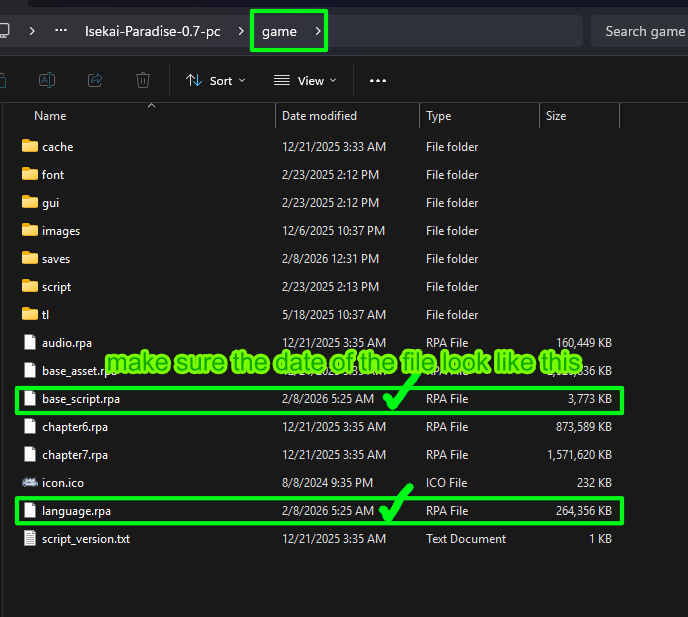Click the breadcrumb ellipsis for hidden folders
Image resolution: width=688 pixels, height=617 pixels.
tap(61, 31)
